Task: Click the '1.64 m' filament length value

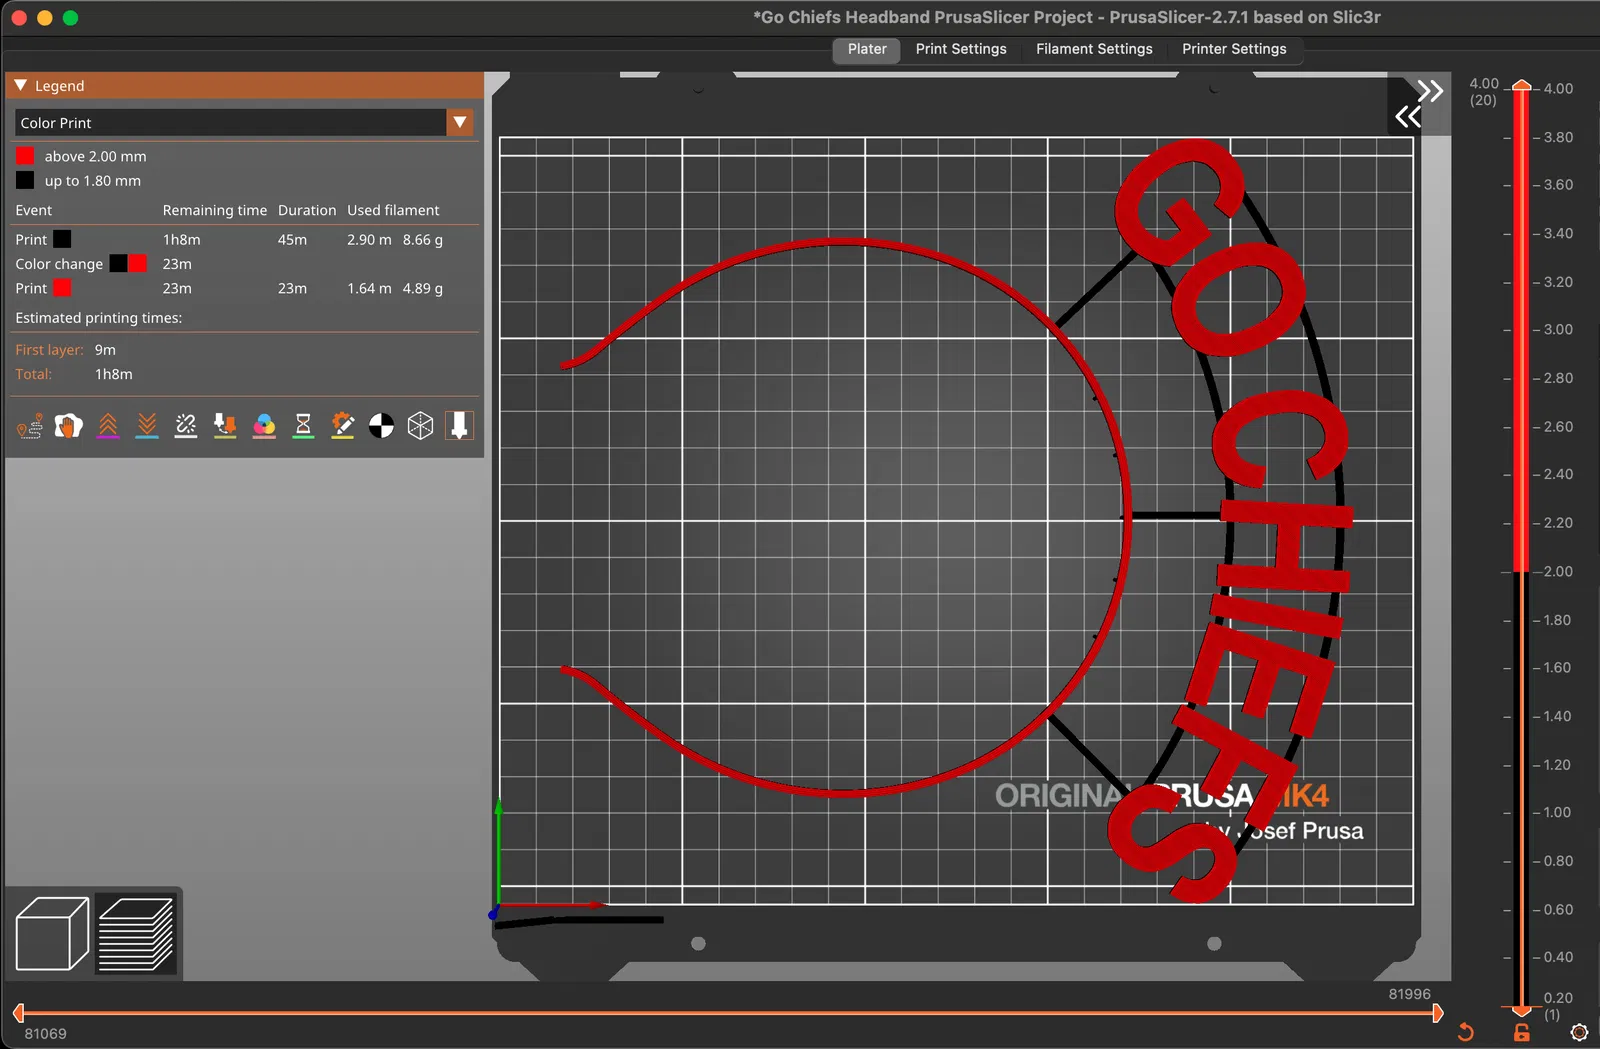Action: 369,288
